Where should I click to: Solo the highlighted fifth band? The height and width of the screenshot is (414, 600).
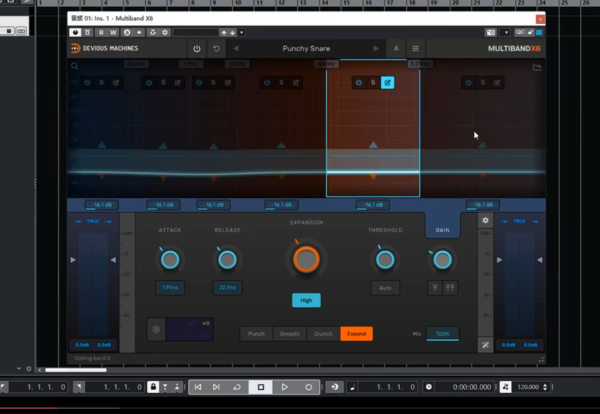pos(373,83)
